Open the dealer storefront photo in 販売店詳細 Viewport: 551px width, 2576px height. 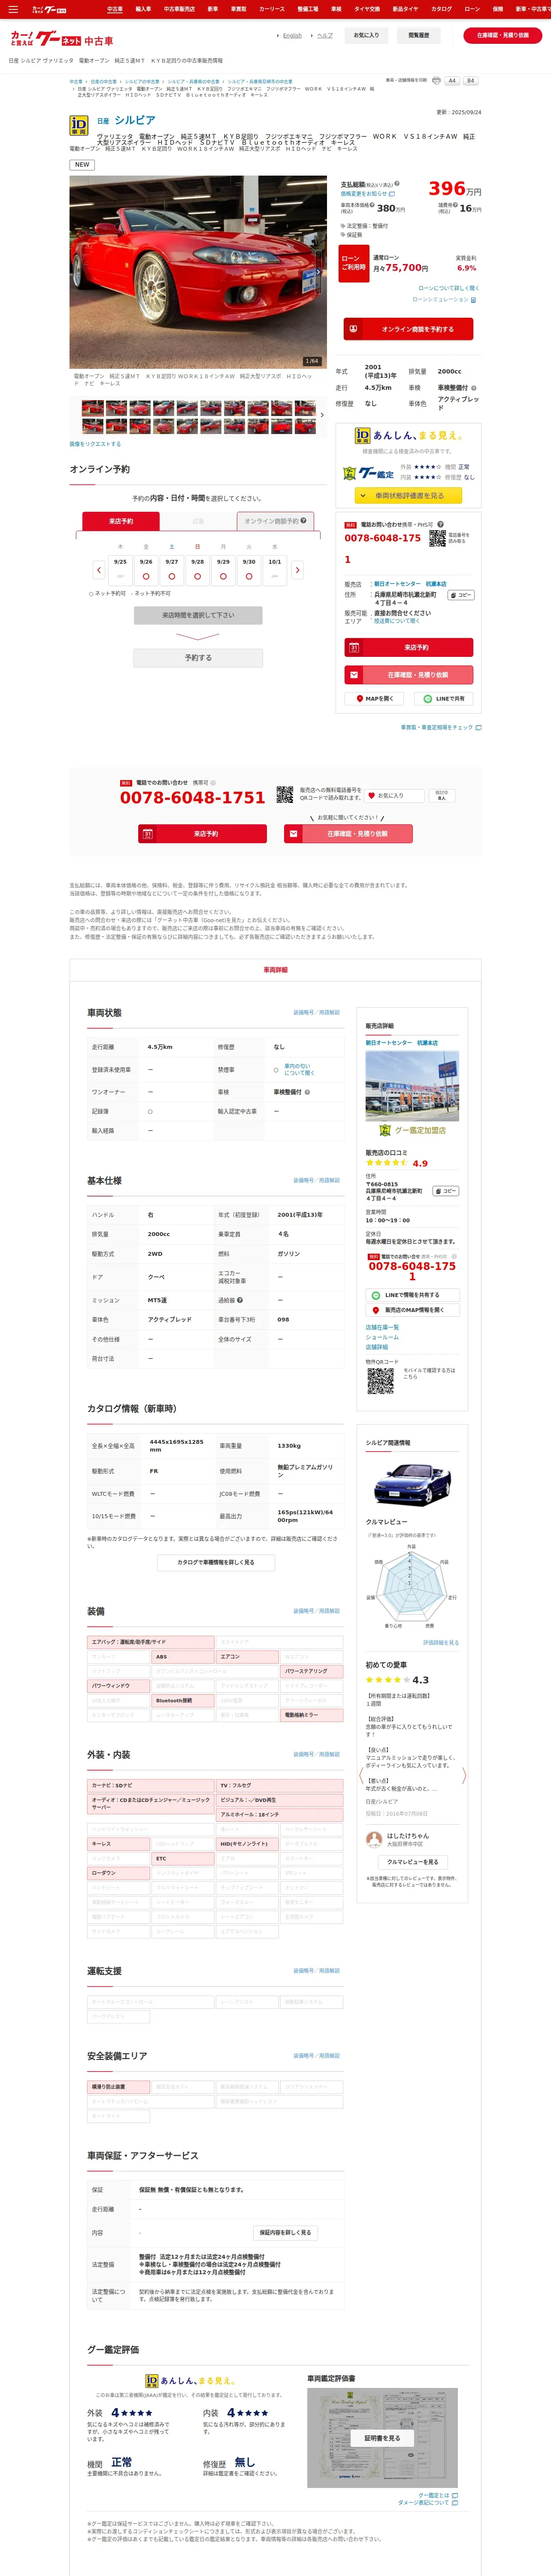412,1086
